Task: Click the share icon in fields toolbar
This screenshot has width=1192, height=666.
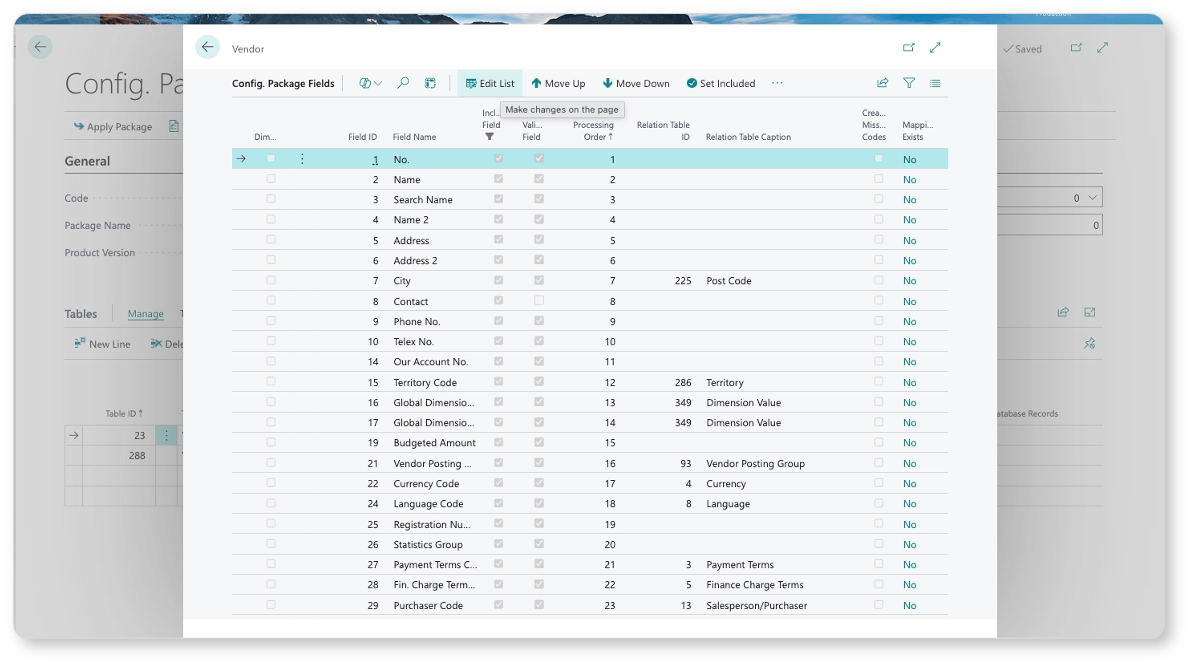Action: pyautogui.click(x=883, y=83)
